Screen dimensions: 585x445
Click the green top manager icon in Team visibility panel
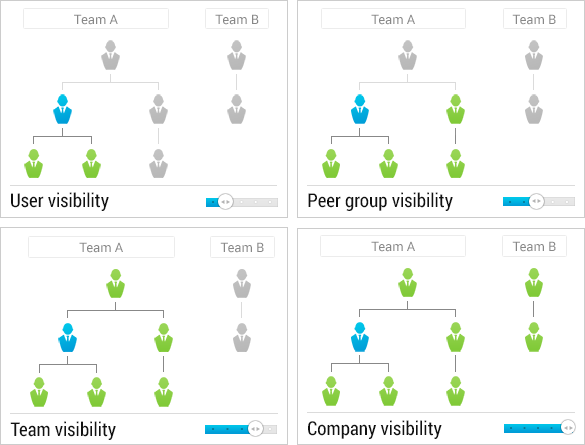click(x=116, y=283)
